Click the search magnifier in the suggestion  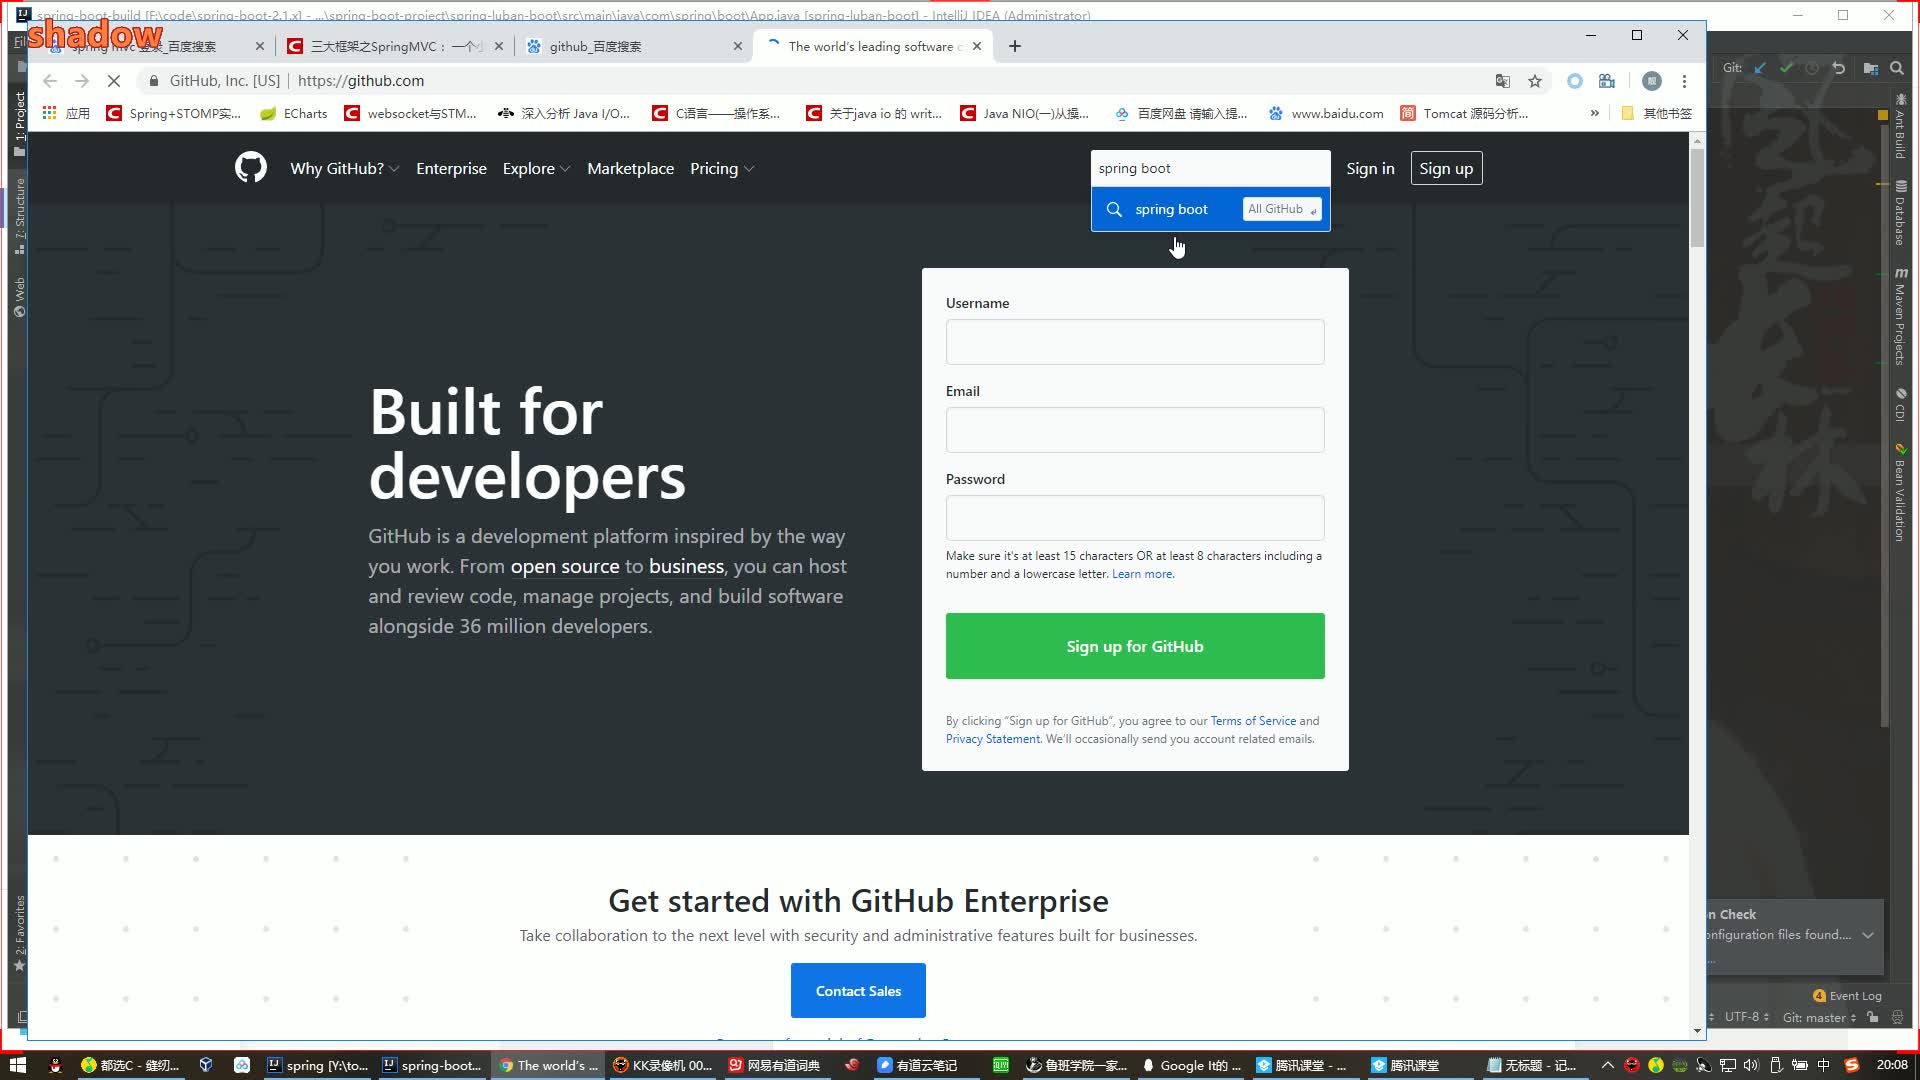click(x=1114, y=209)
